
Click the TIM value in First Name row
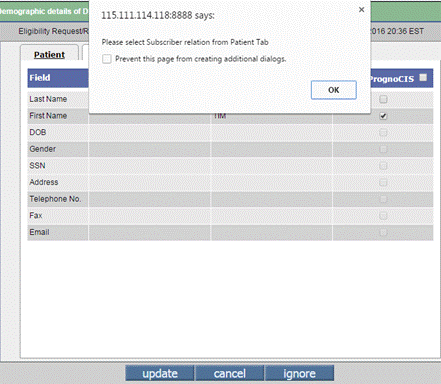coord(220,116)
